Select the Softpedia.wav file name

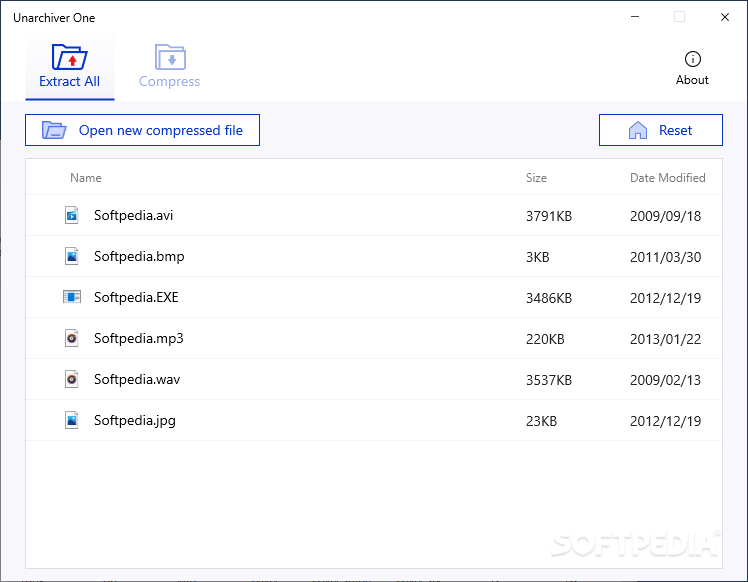[x=137, y=380]
